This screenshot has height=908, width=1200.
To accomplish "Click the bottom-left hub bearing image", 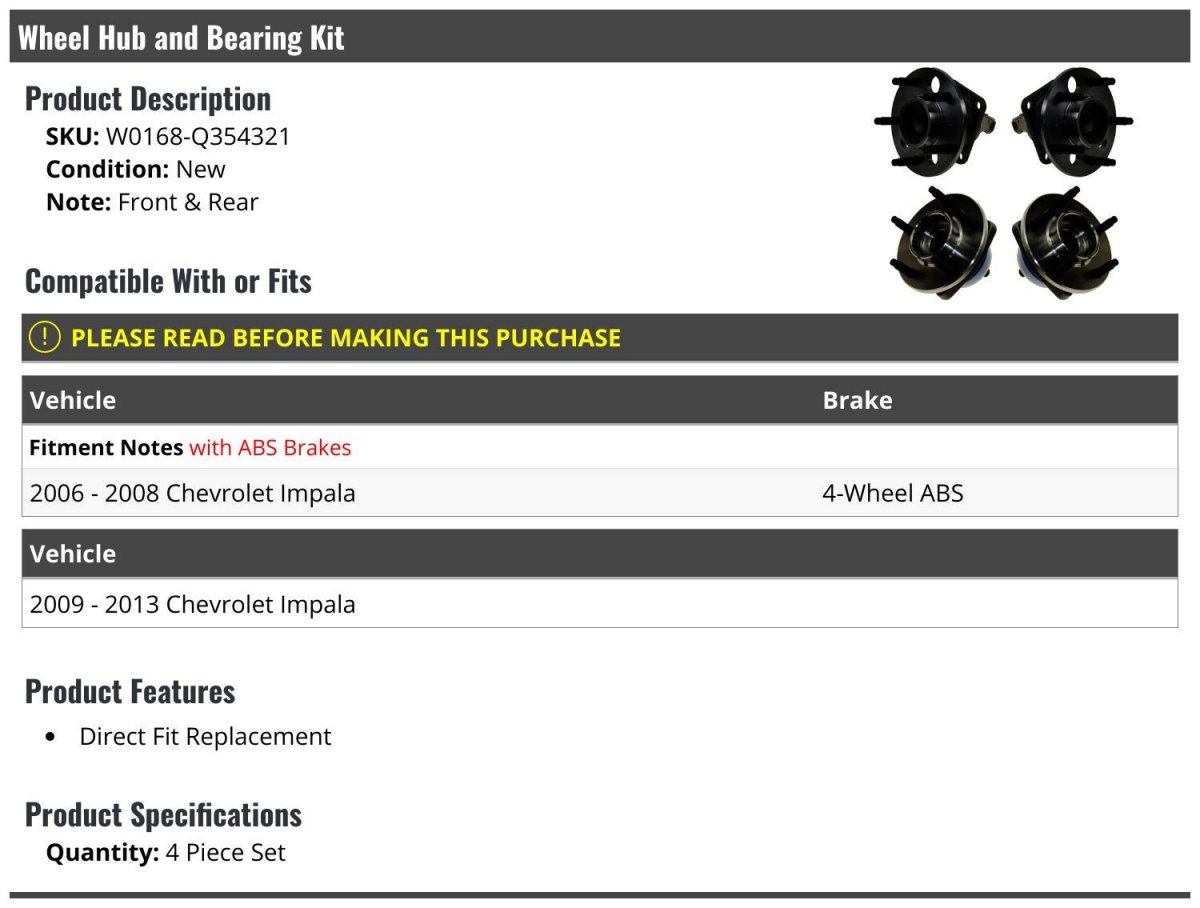I will (943, 243).
